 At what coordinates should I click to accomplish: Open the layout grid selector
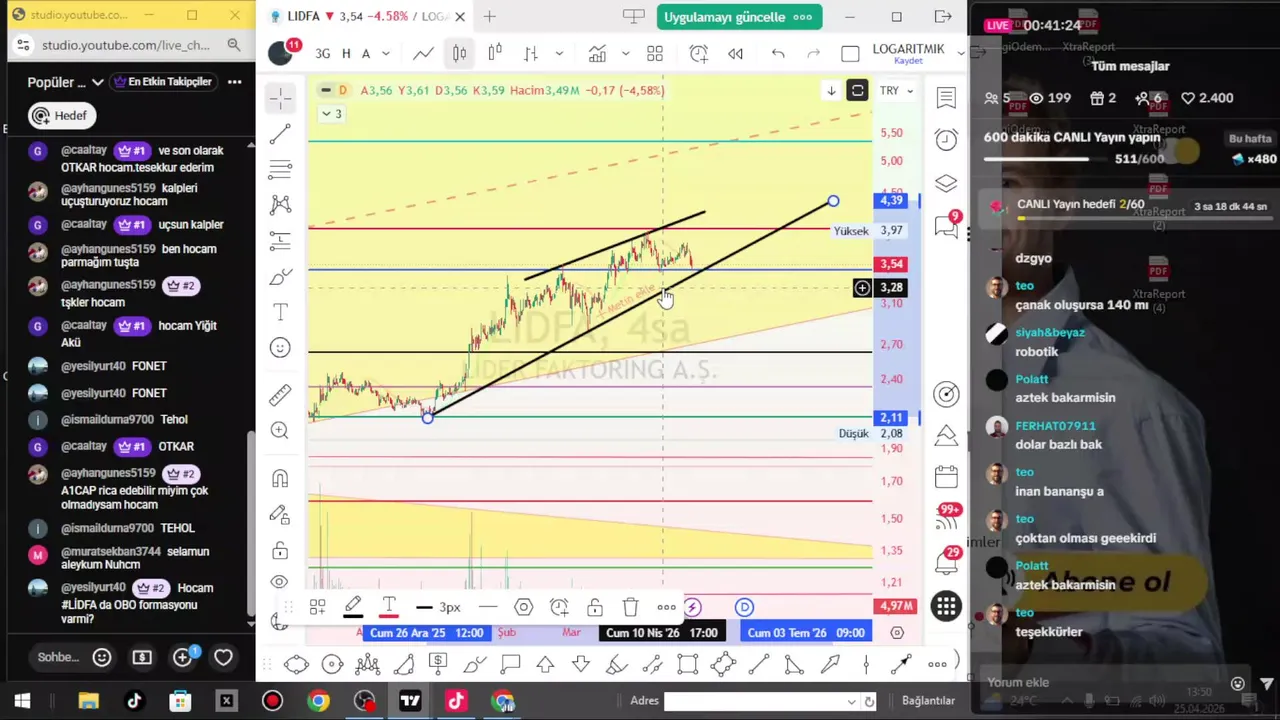pyautogui.click(x=655, y=53)
